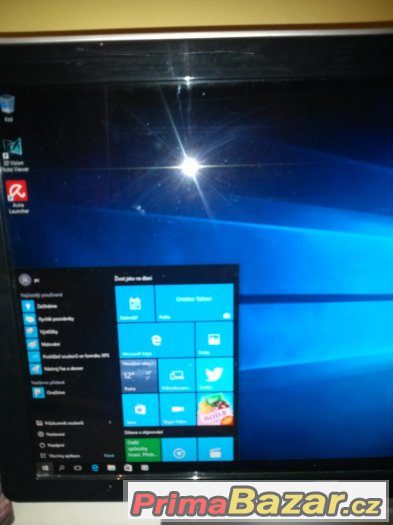This screenshot has width=393, height=525.
Task: Expand the File Explorer submenu arrow
Action: [110, 423]
